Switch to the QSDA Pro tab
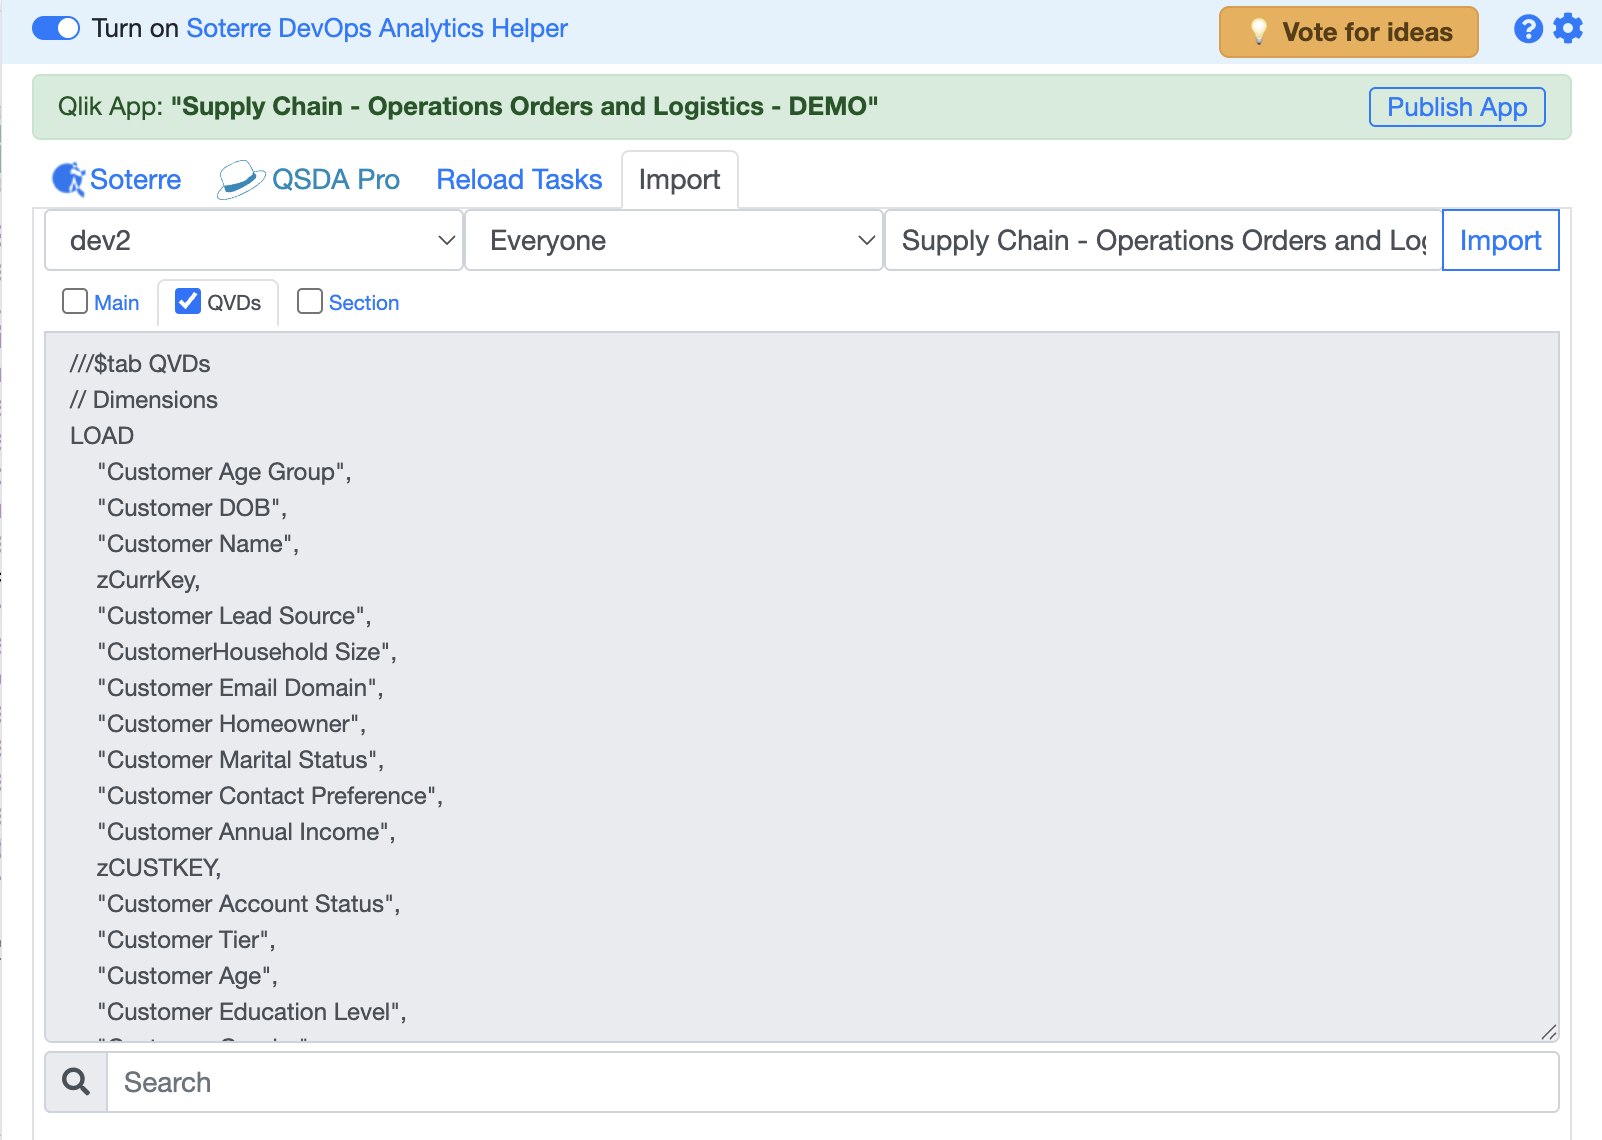 pyautogui.click(x=308, y=180)
